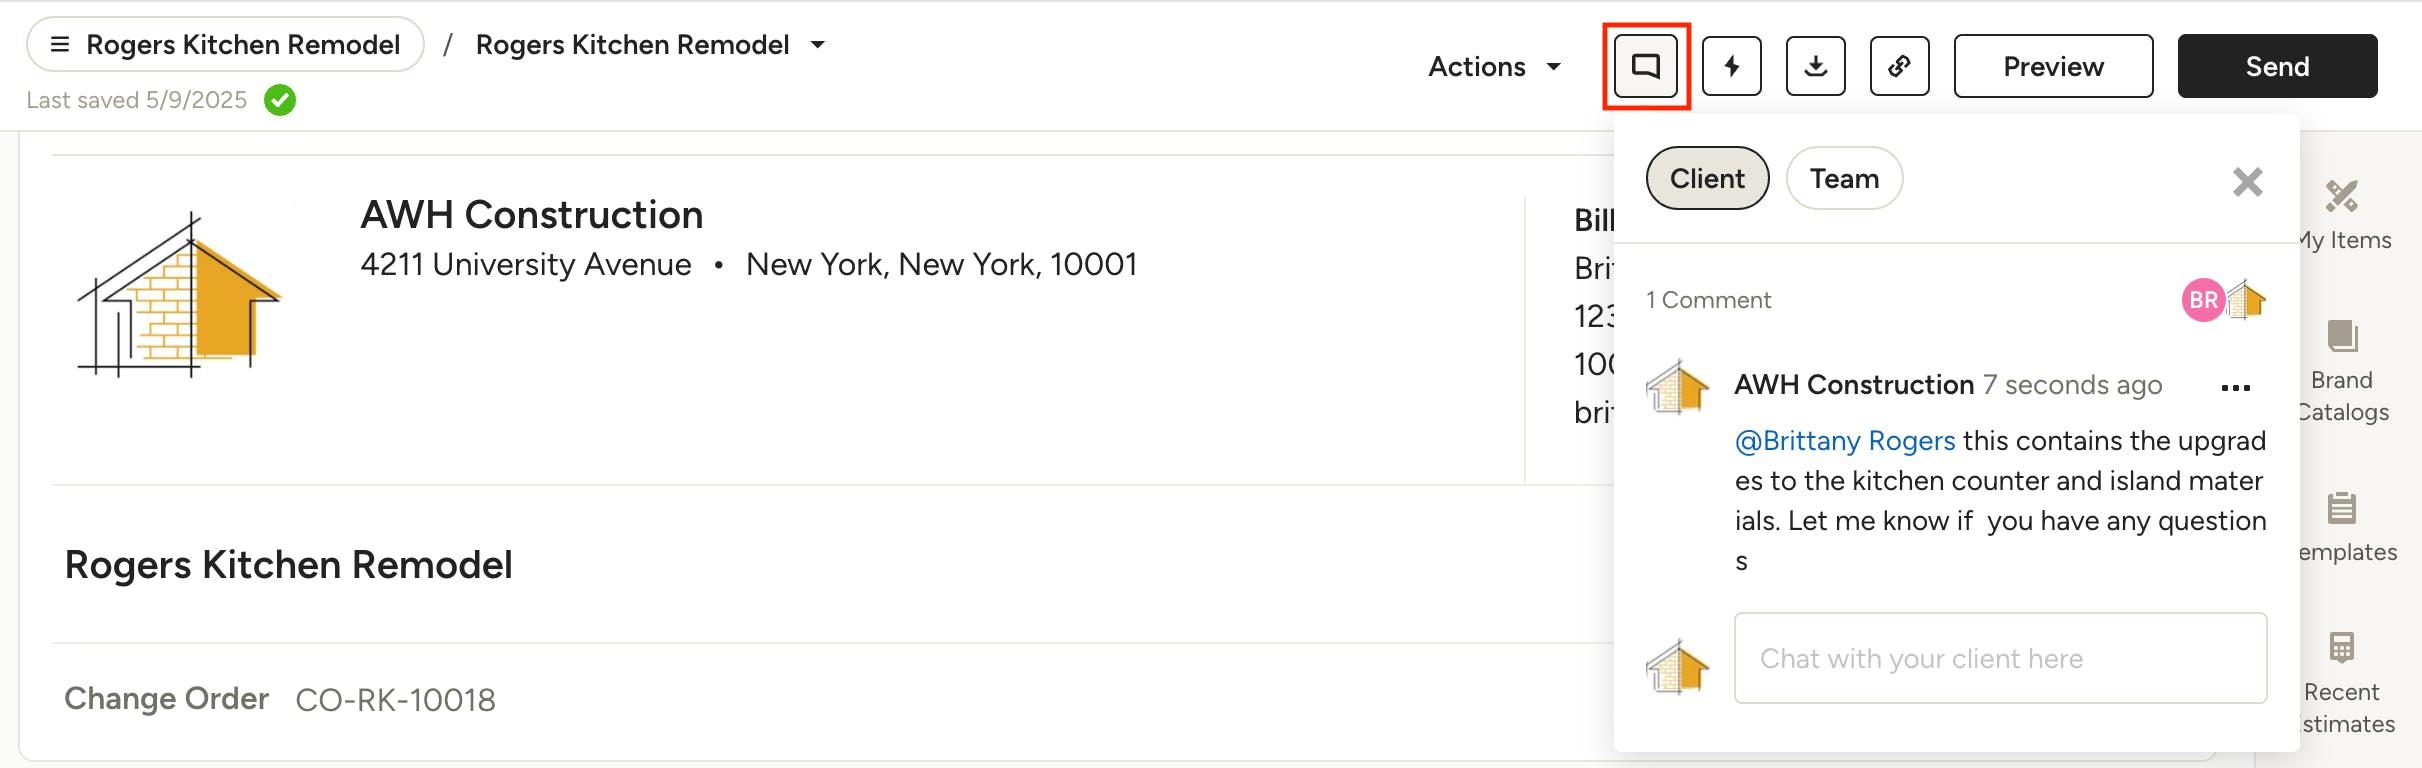Screen dimensions: 2422x768
Task: Expand the Actions dropdown
Action: (x=1494, y=67)
